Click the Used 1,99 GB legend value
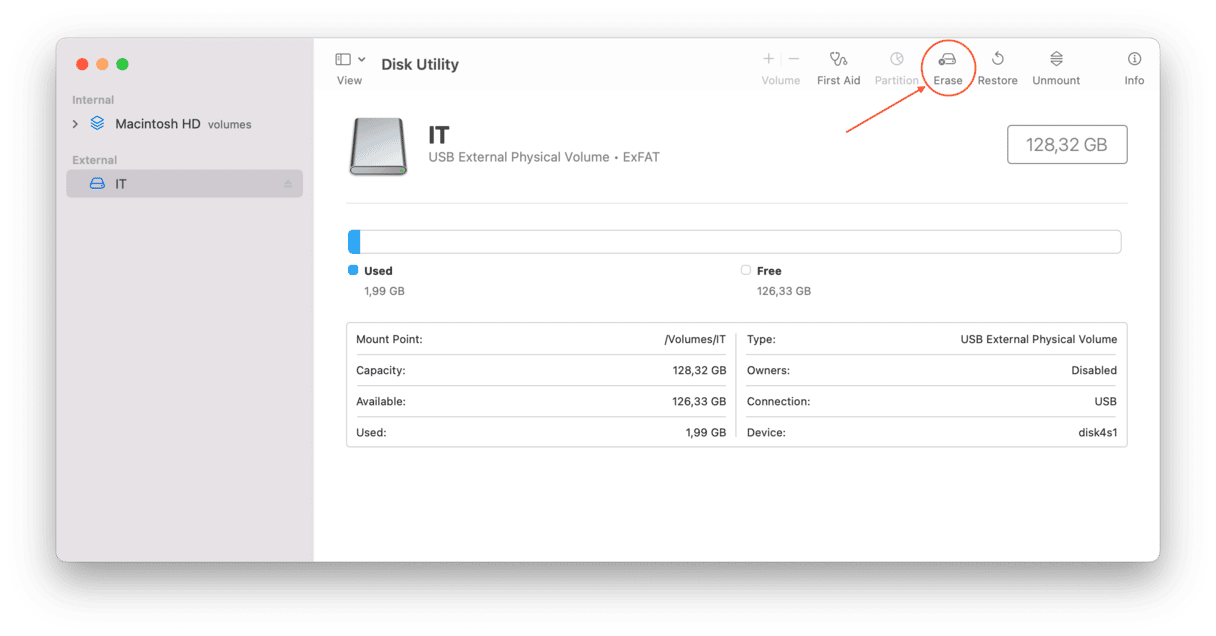The image size is (1216, 636). tap(384, 291)
